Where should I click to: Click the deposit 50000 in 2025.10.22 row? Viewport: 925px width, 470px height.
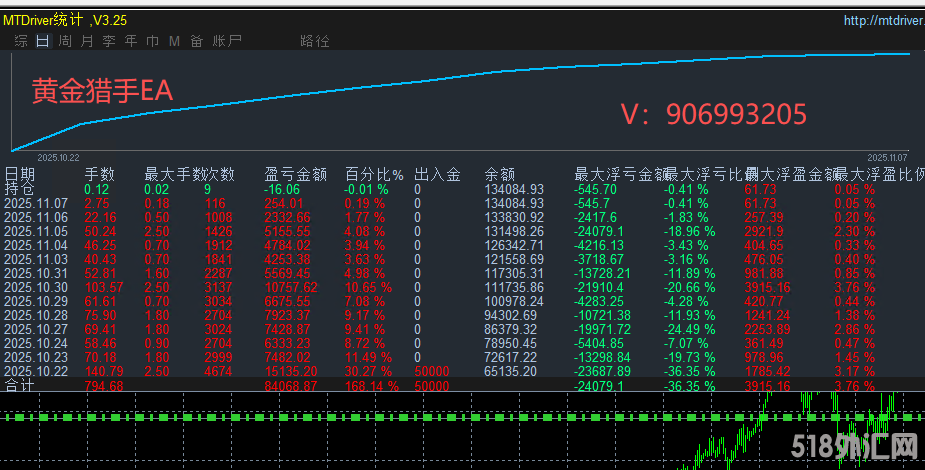pyautogui.click(x=432, y=372)
